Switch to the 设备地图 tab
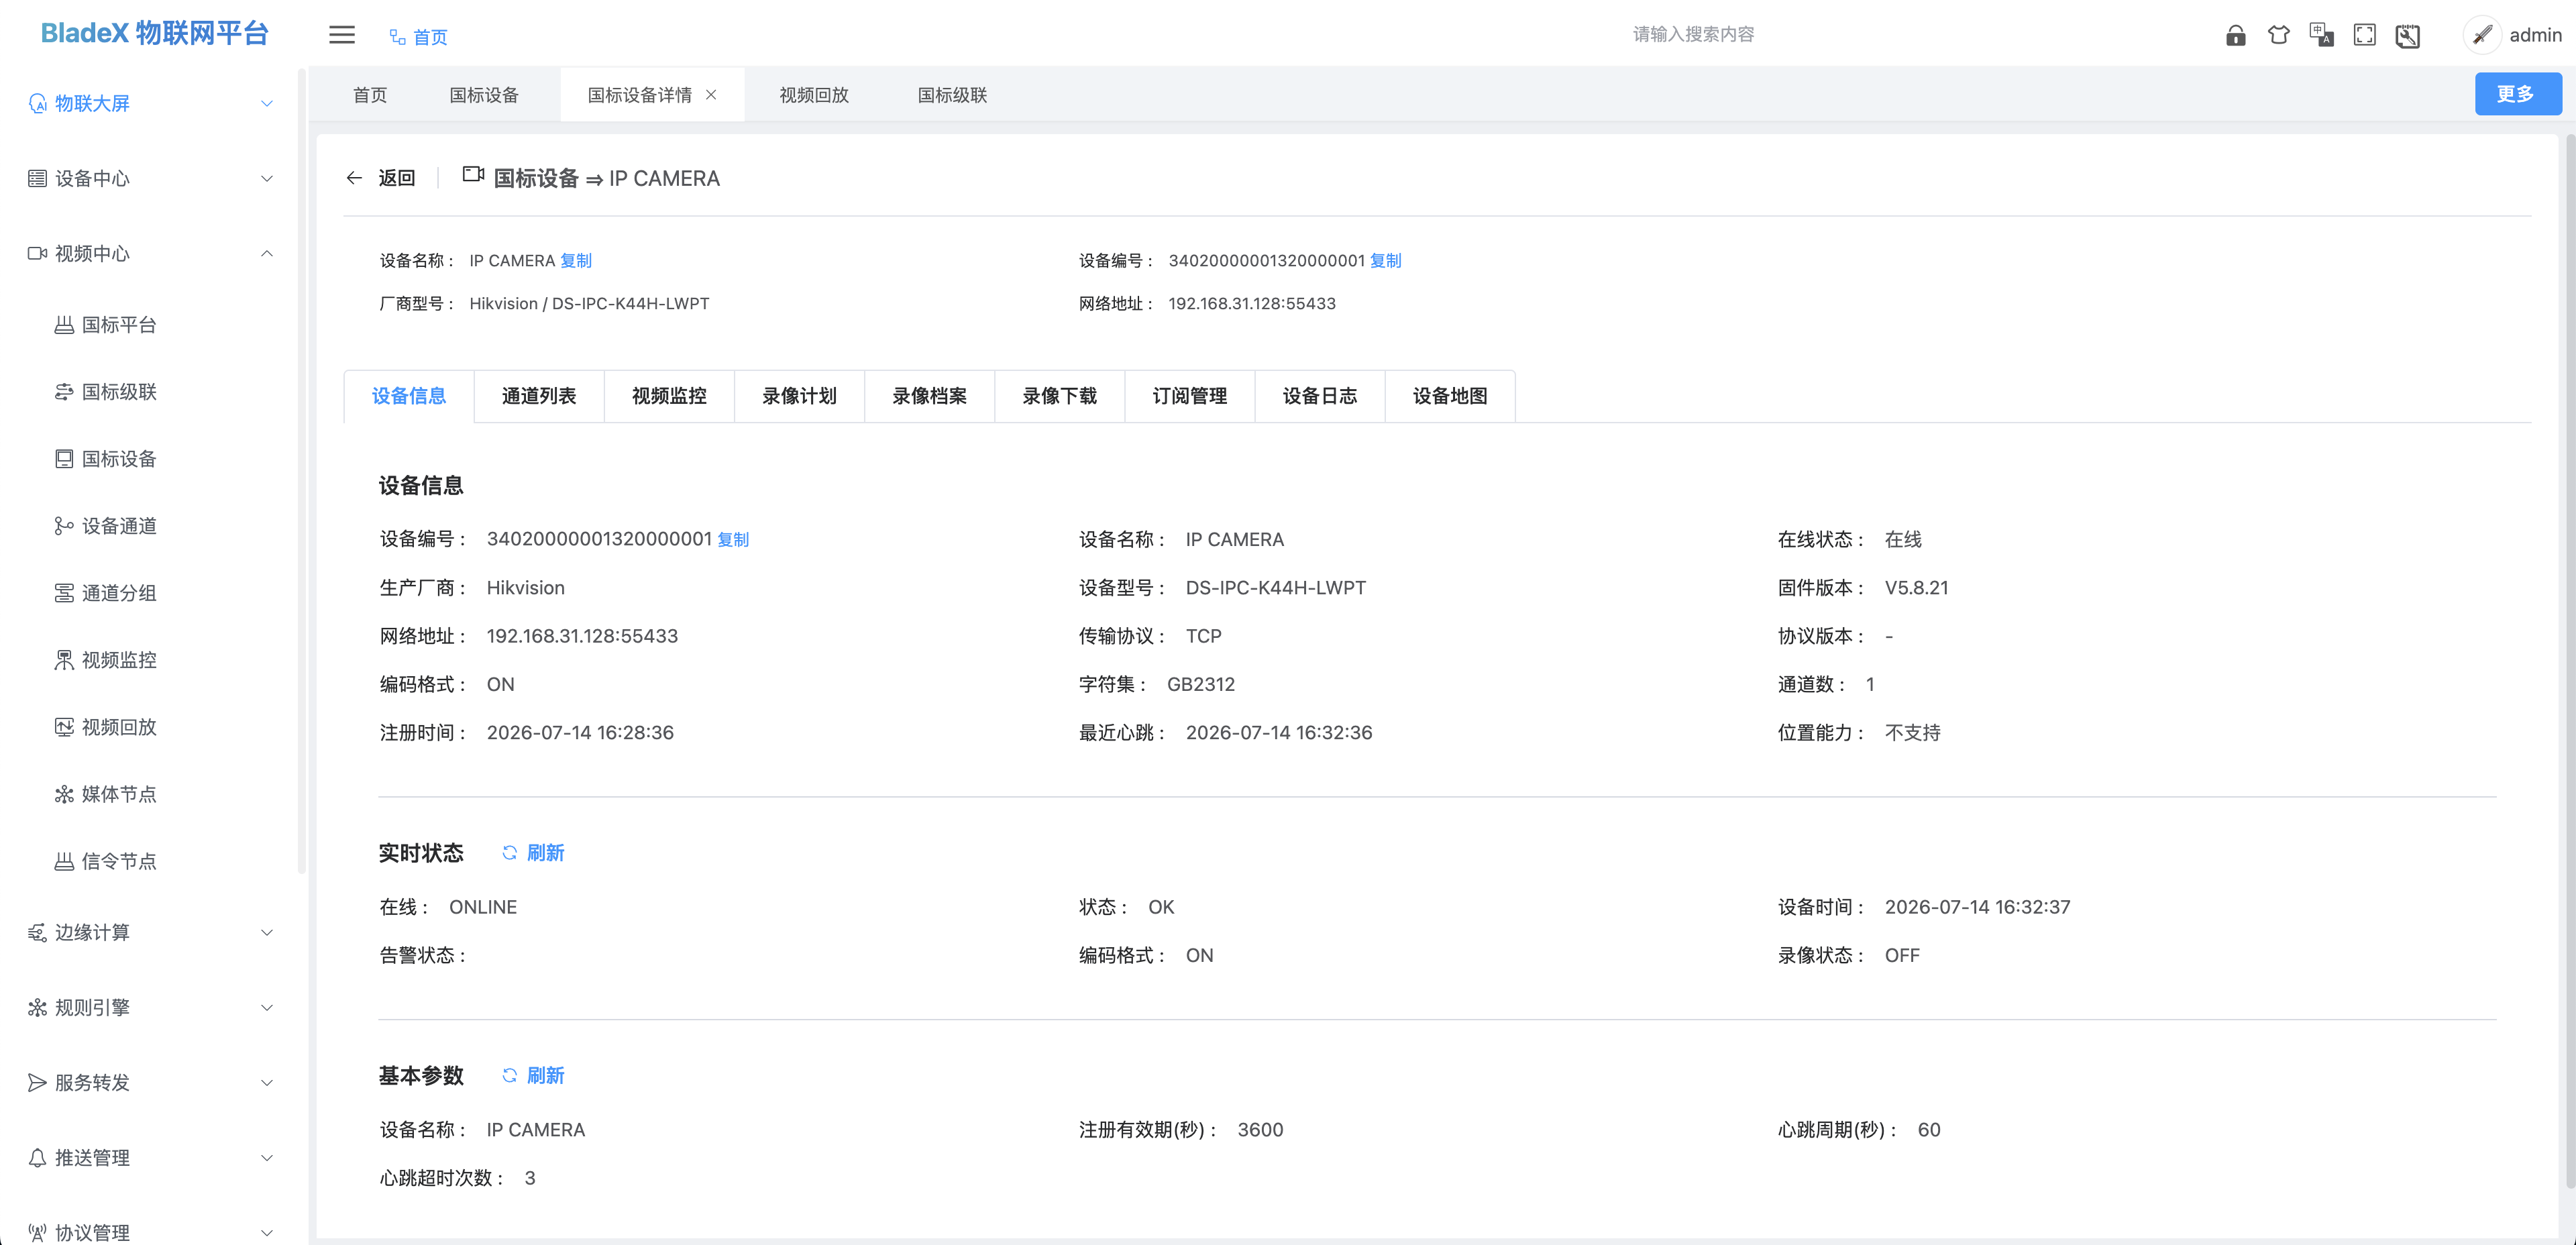This screenshot has height=1245, width=2576. pos(1449,396)
